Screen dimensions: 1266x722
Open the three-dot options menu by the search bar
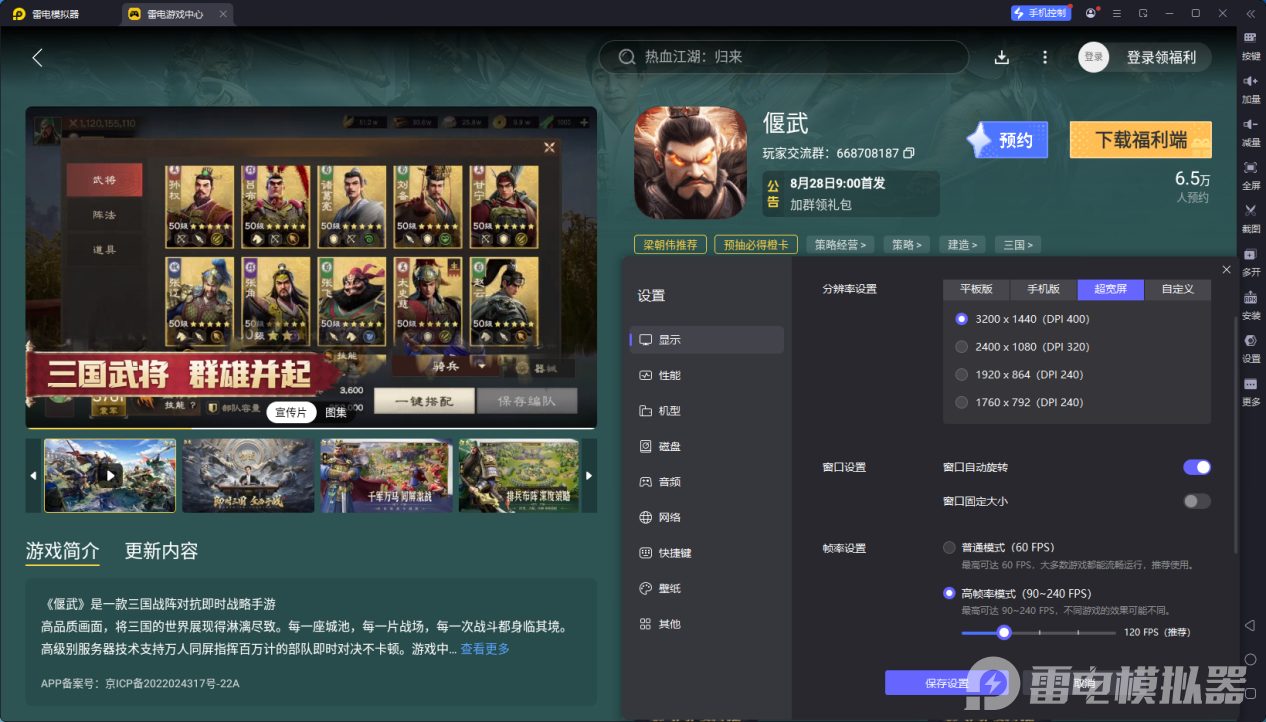click(1045, 57)
